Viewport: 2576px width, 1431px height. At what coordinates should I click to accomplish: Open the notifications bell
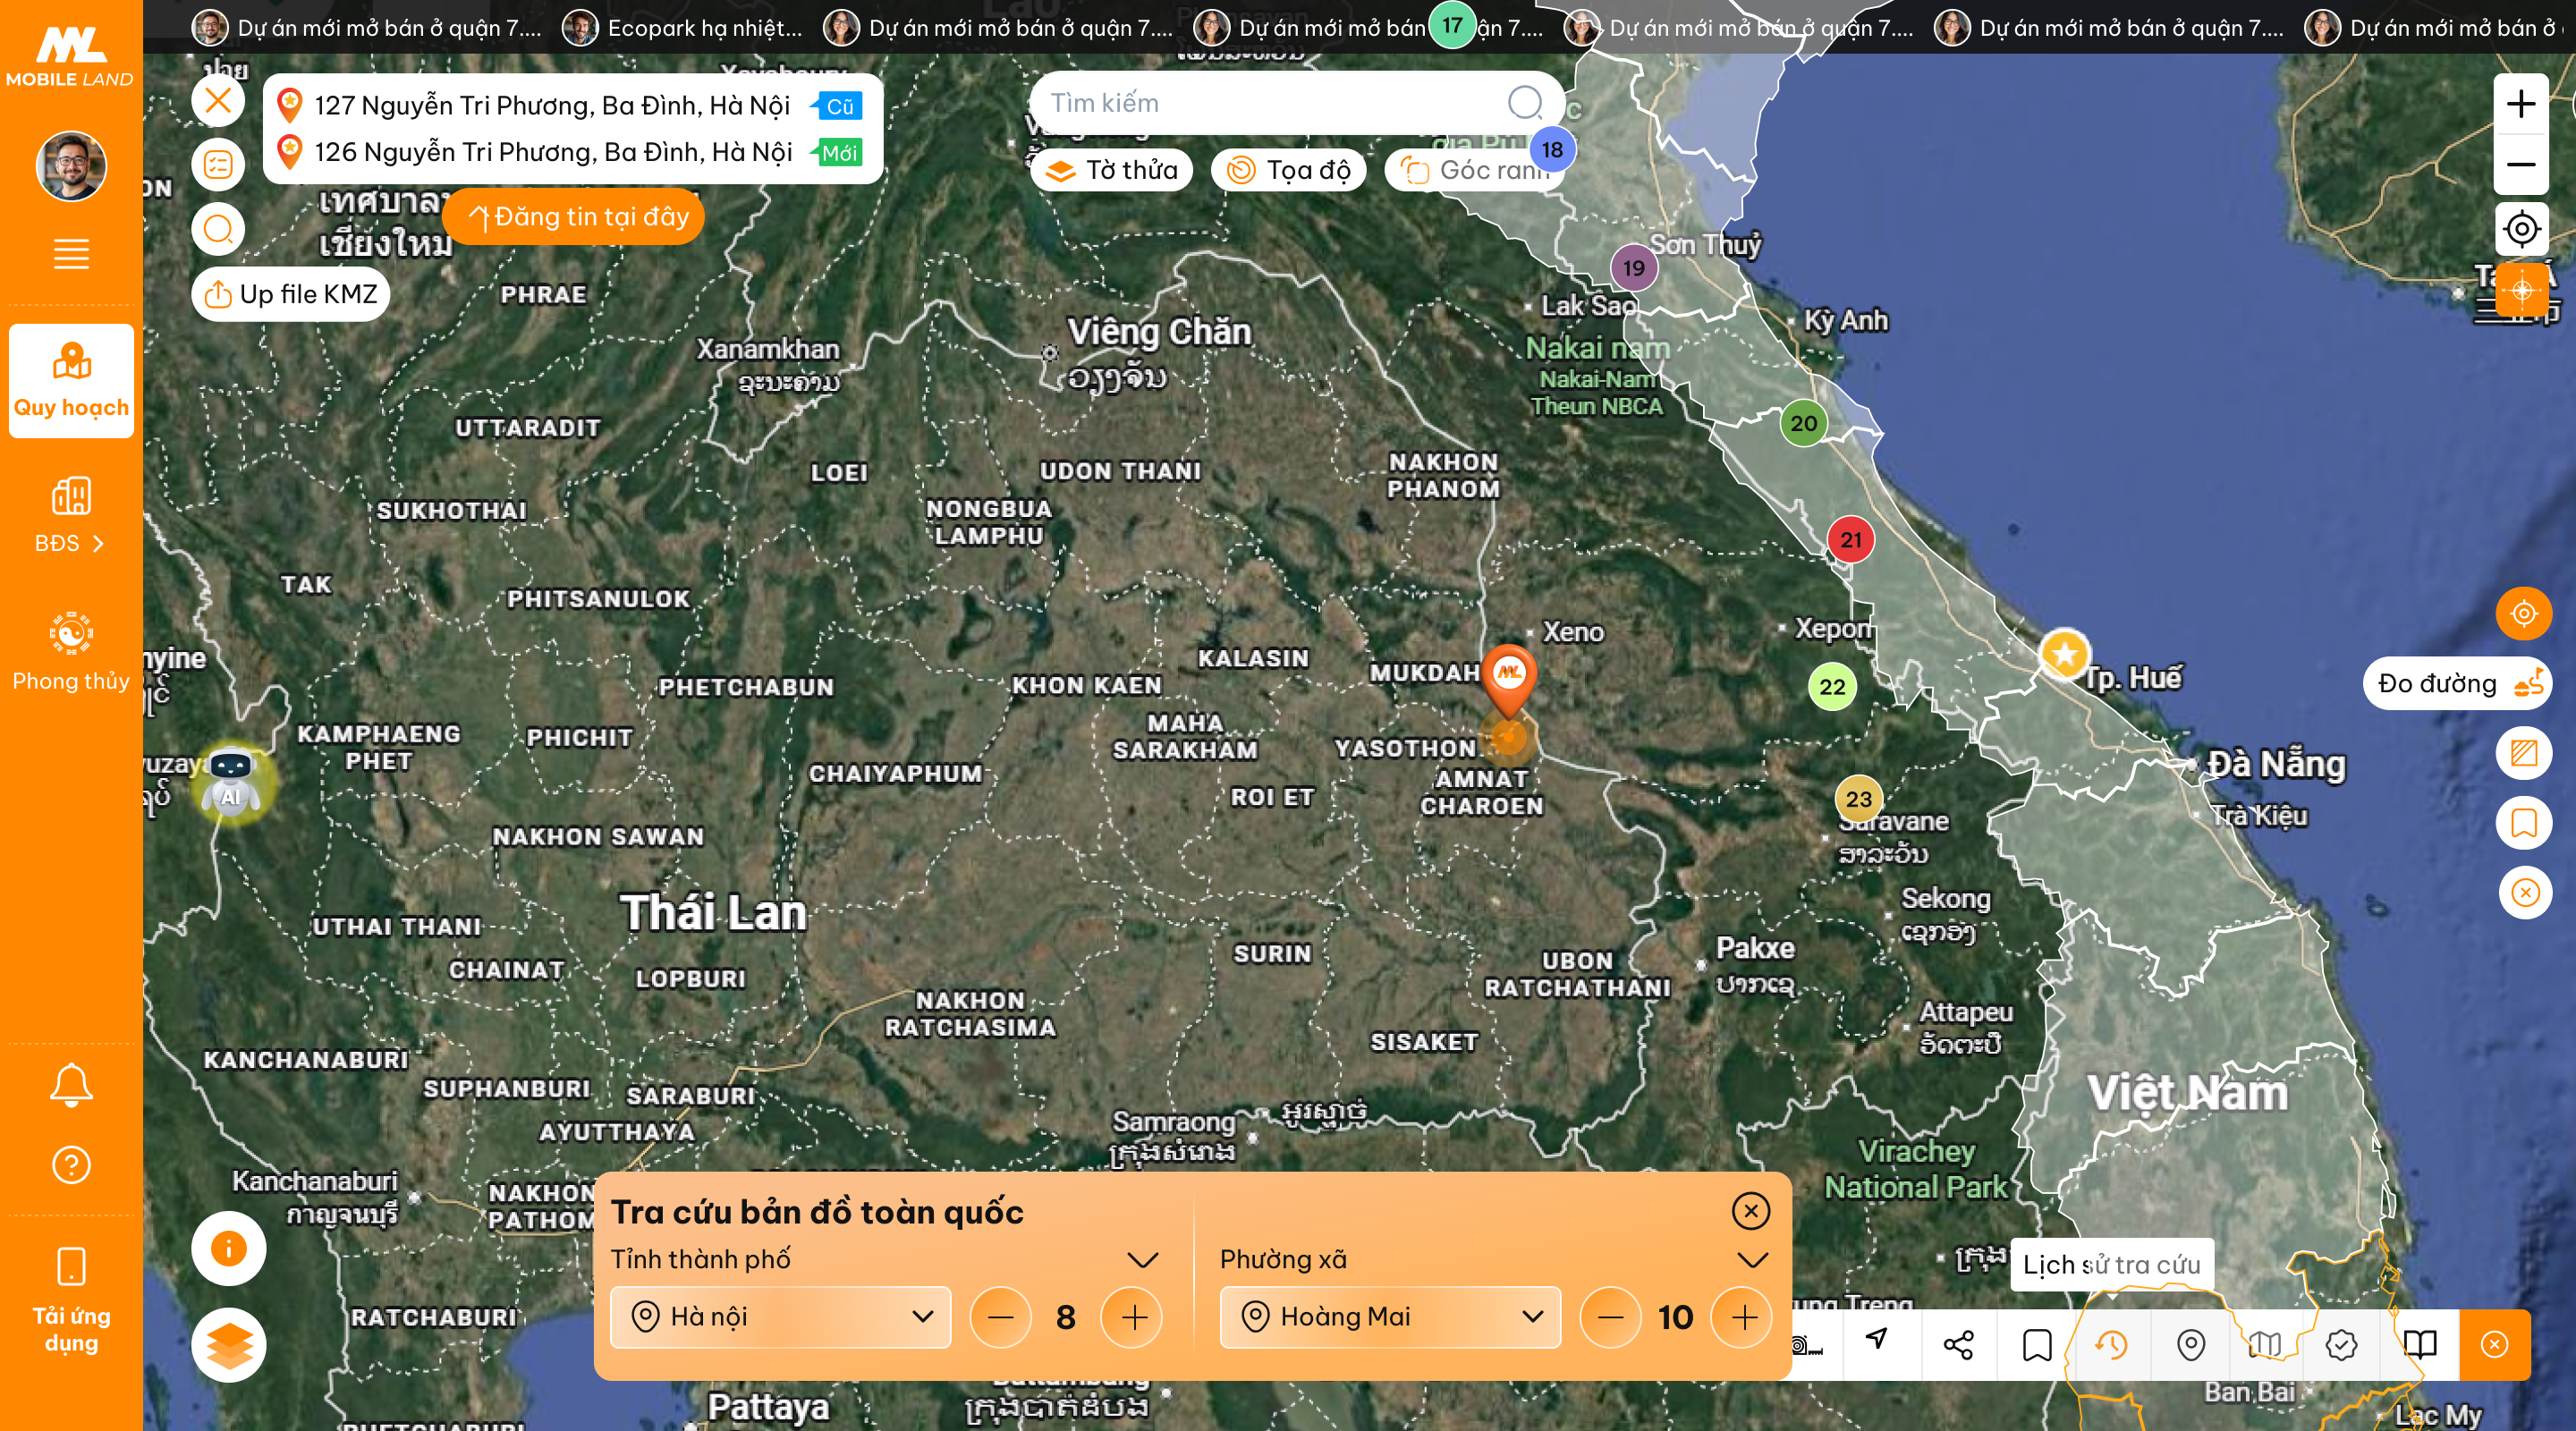71,1085
